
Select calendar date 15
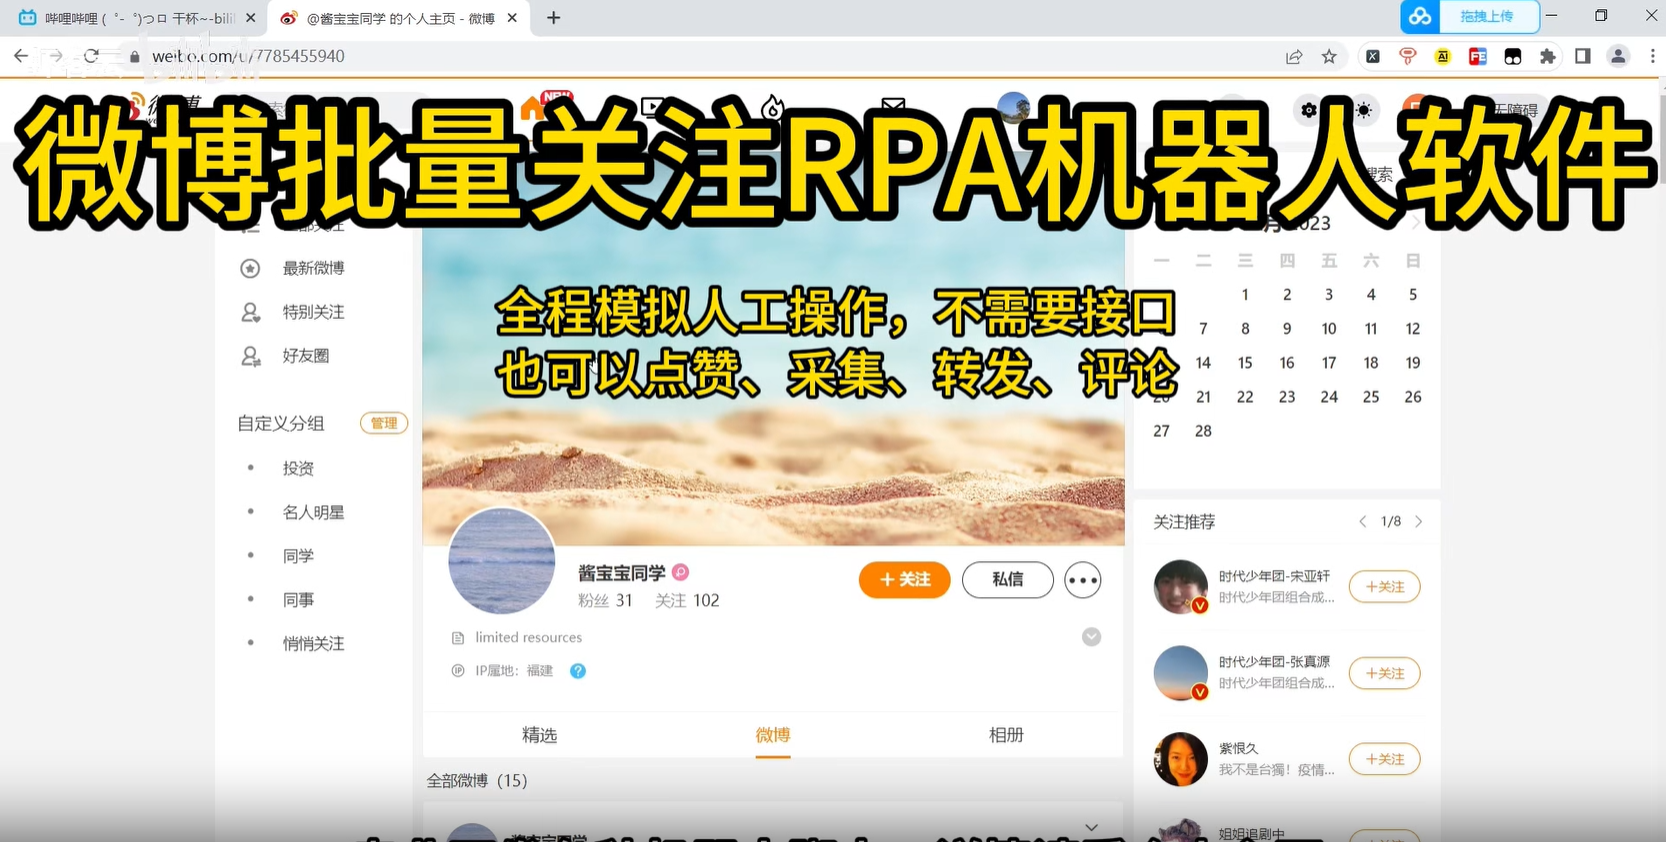pyautogui.click(x=1245, y=363)
